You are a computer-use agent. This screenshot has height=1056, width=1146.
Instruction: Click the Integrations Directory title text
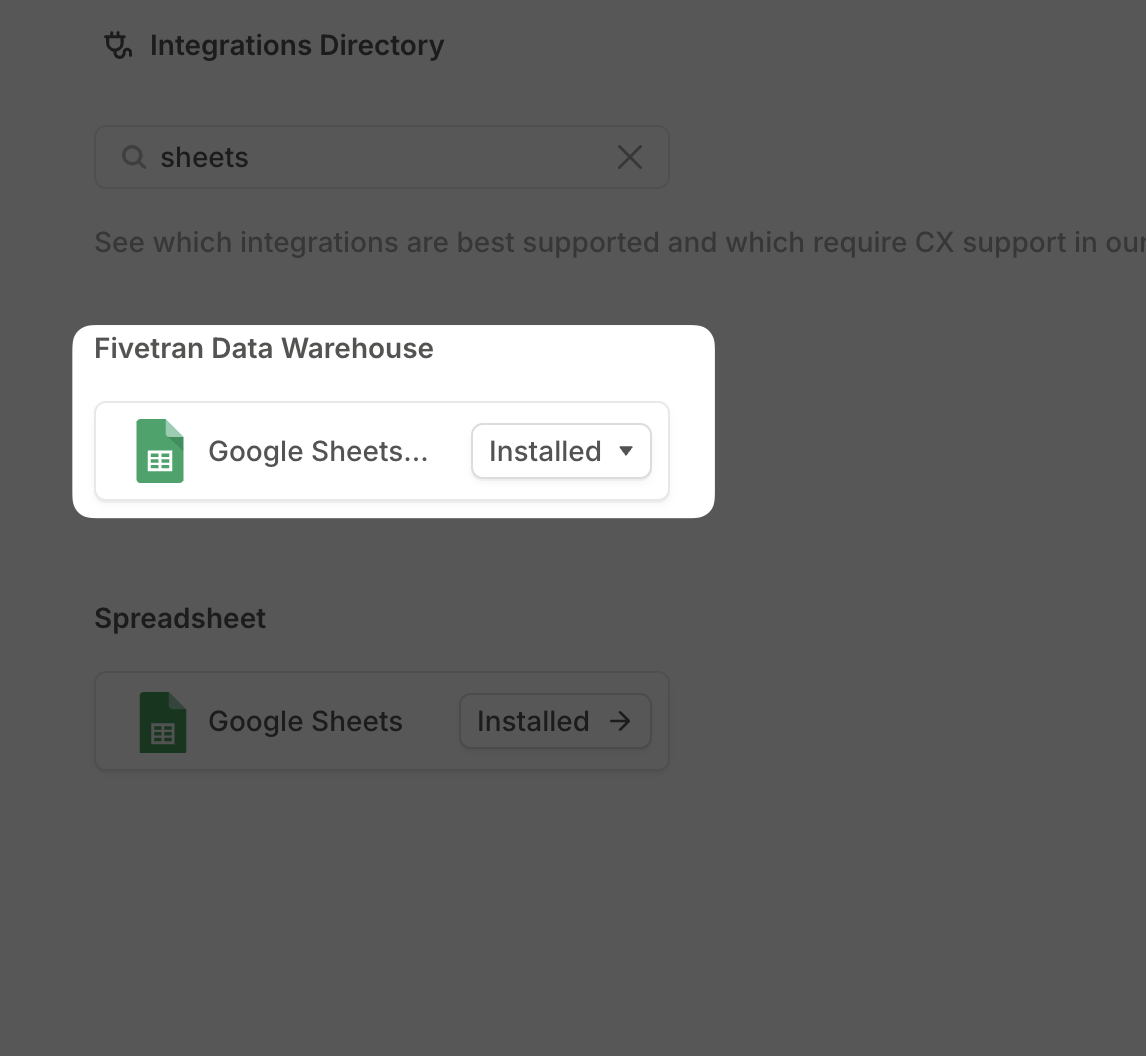click(297, 45)
